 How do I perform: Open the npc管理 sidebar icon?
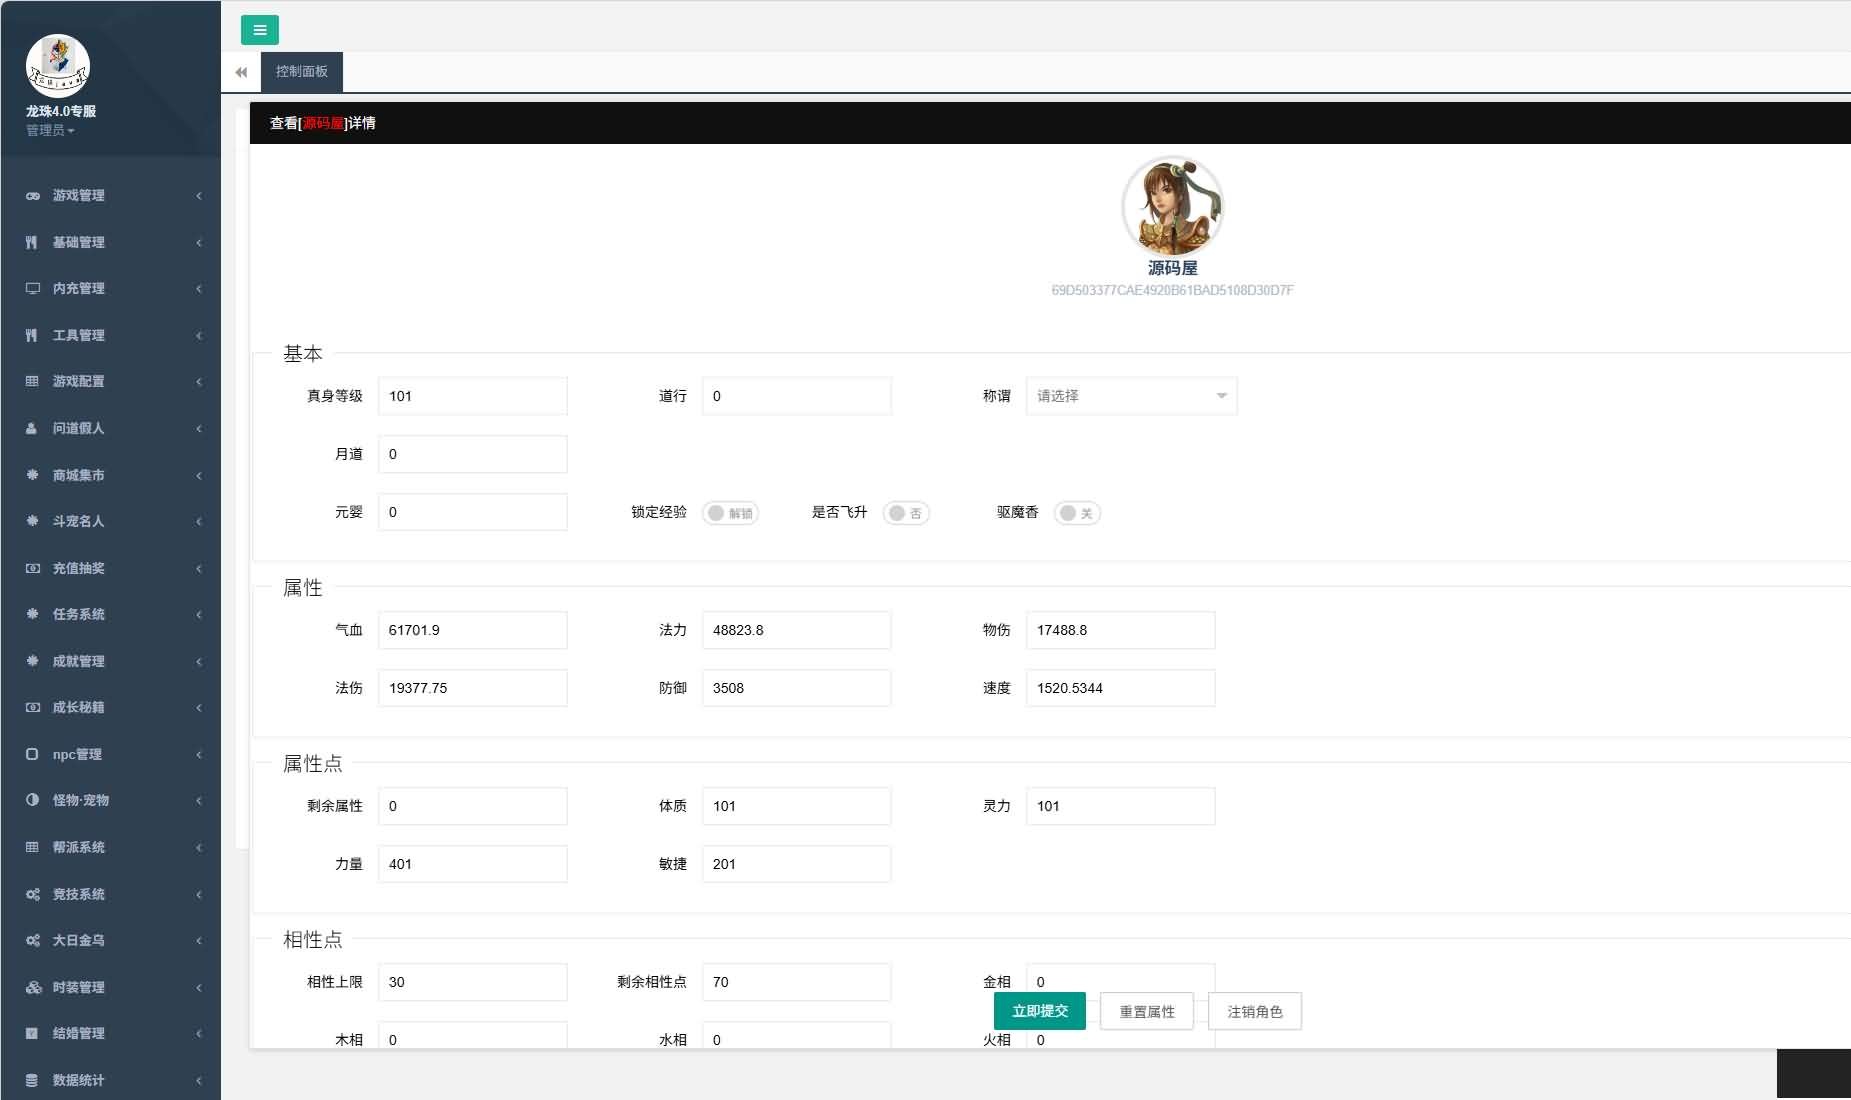click(31, 754)
